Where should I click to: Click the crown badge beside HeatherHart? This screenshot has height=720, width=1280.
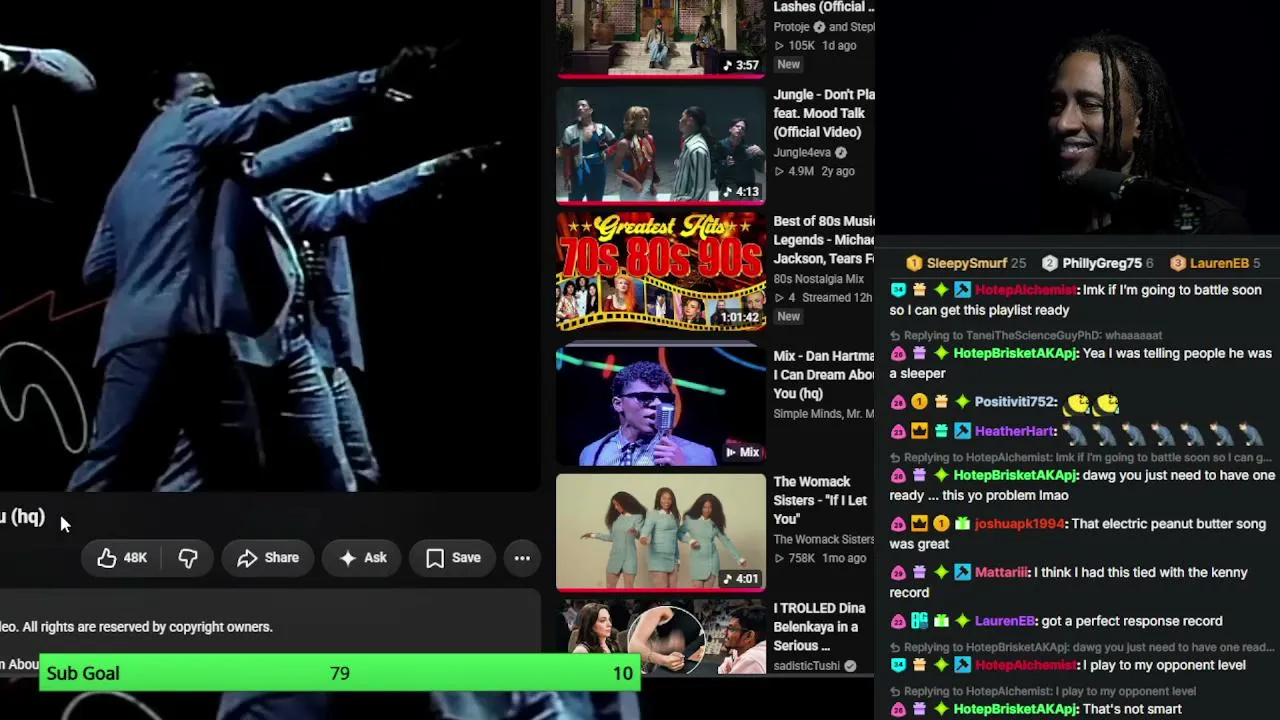pos(919,431)
